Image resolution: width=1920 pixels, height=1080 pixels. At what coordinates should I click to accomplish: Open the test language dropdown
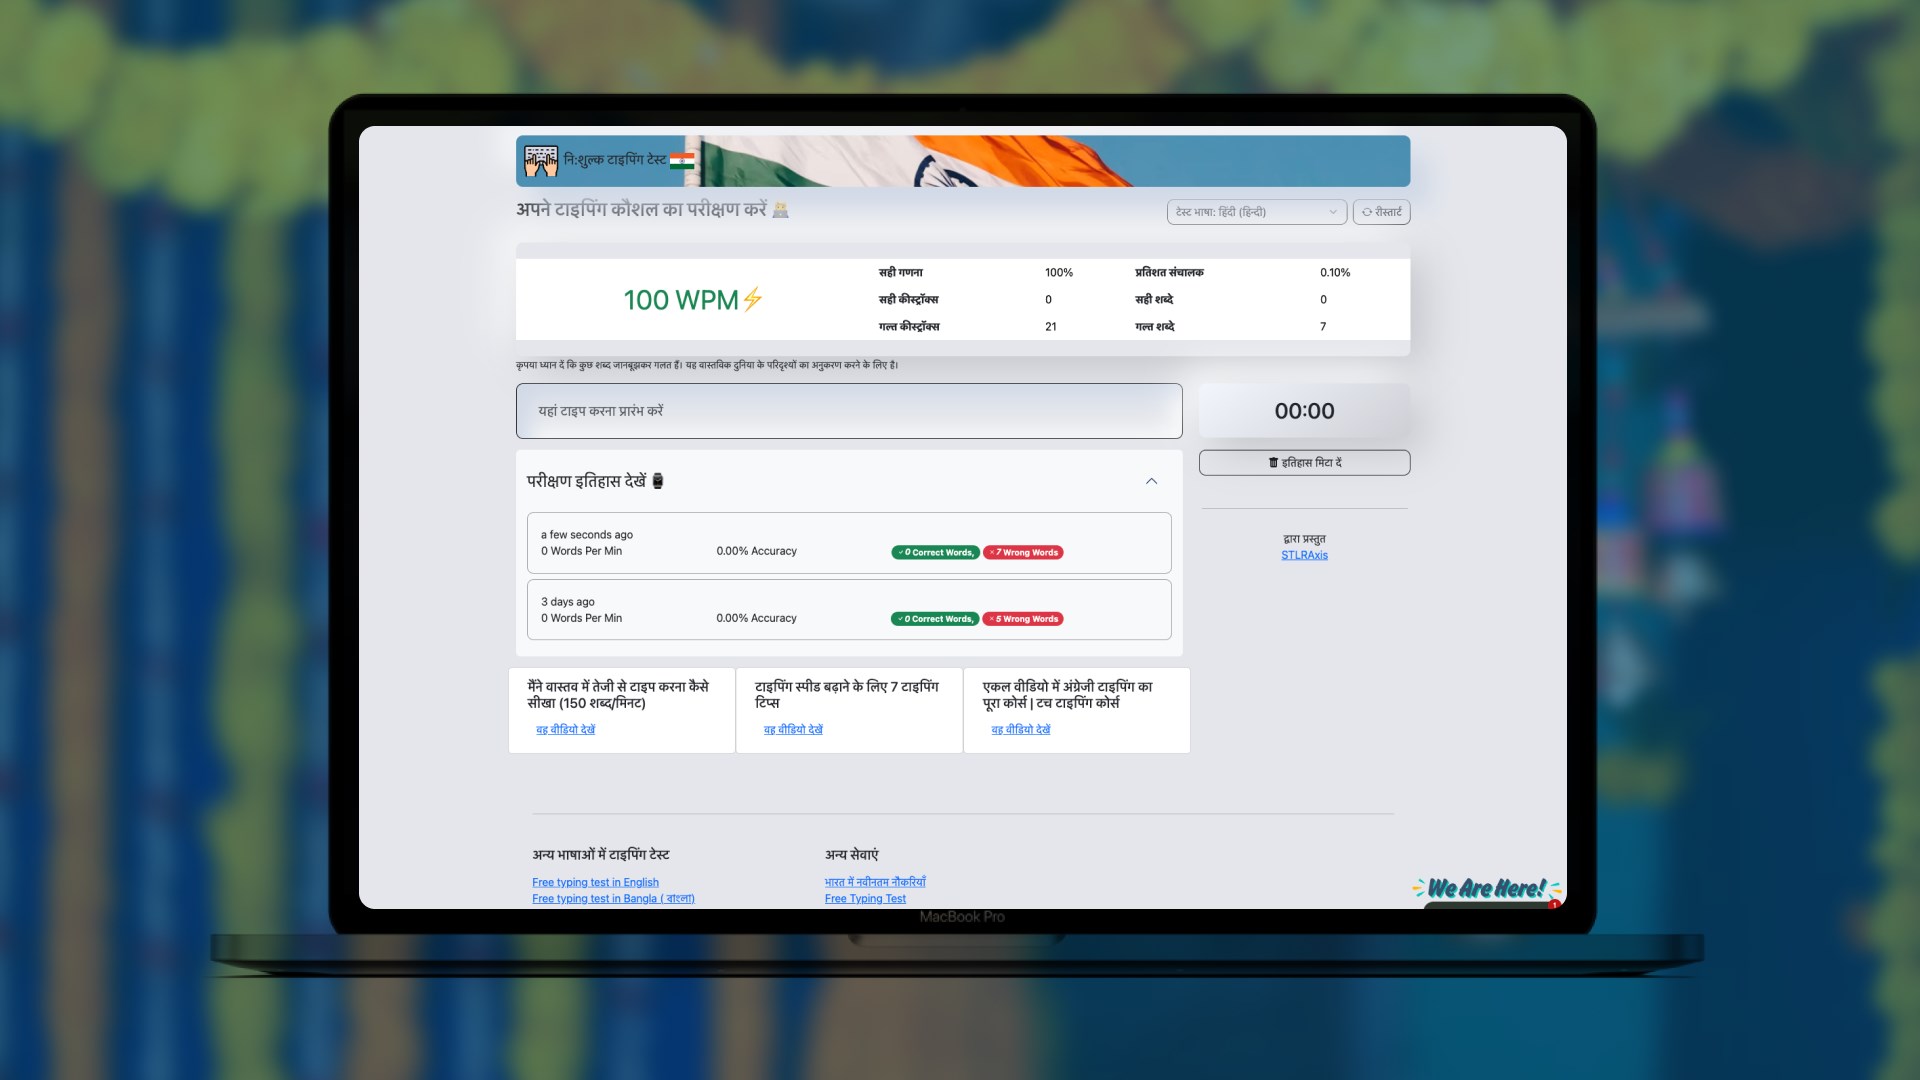tap(1256, 212)
